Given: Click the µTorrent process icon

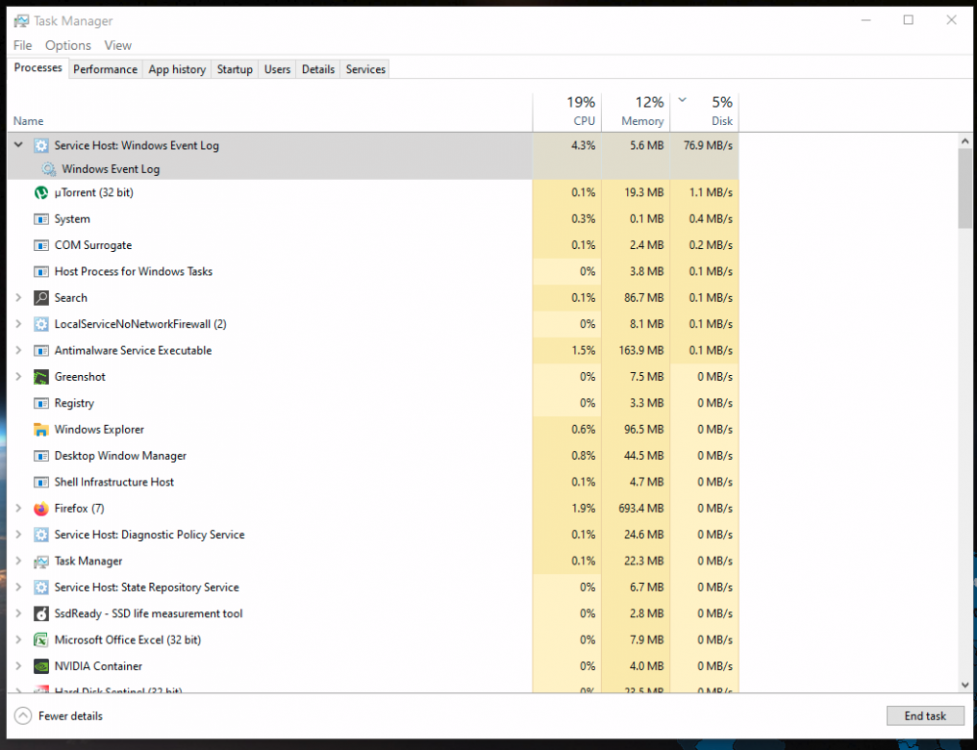Looking at the screenshot, I should pos(41,192).
